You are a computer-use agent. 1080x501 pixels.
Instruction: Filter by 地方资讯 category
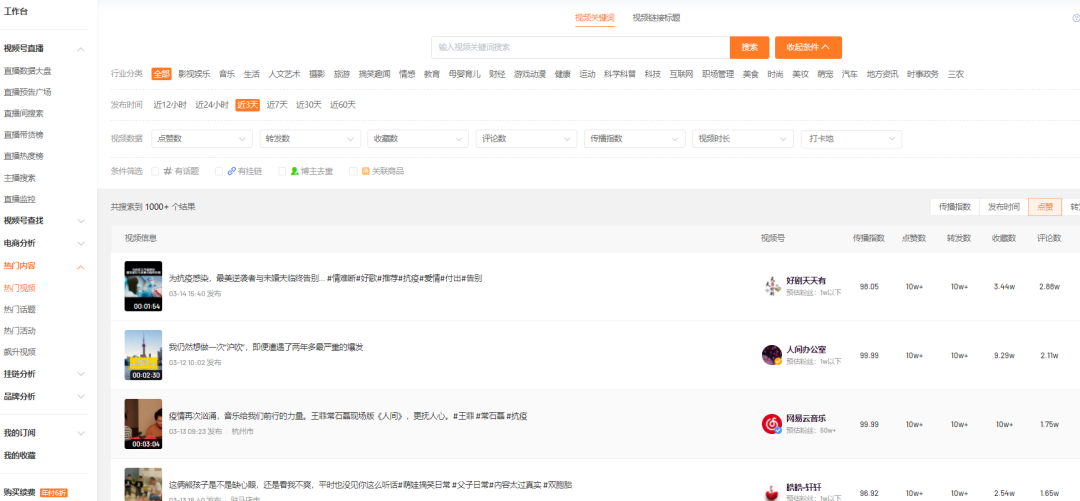point(882,74)
